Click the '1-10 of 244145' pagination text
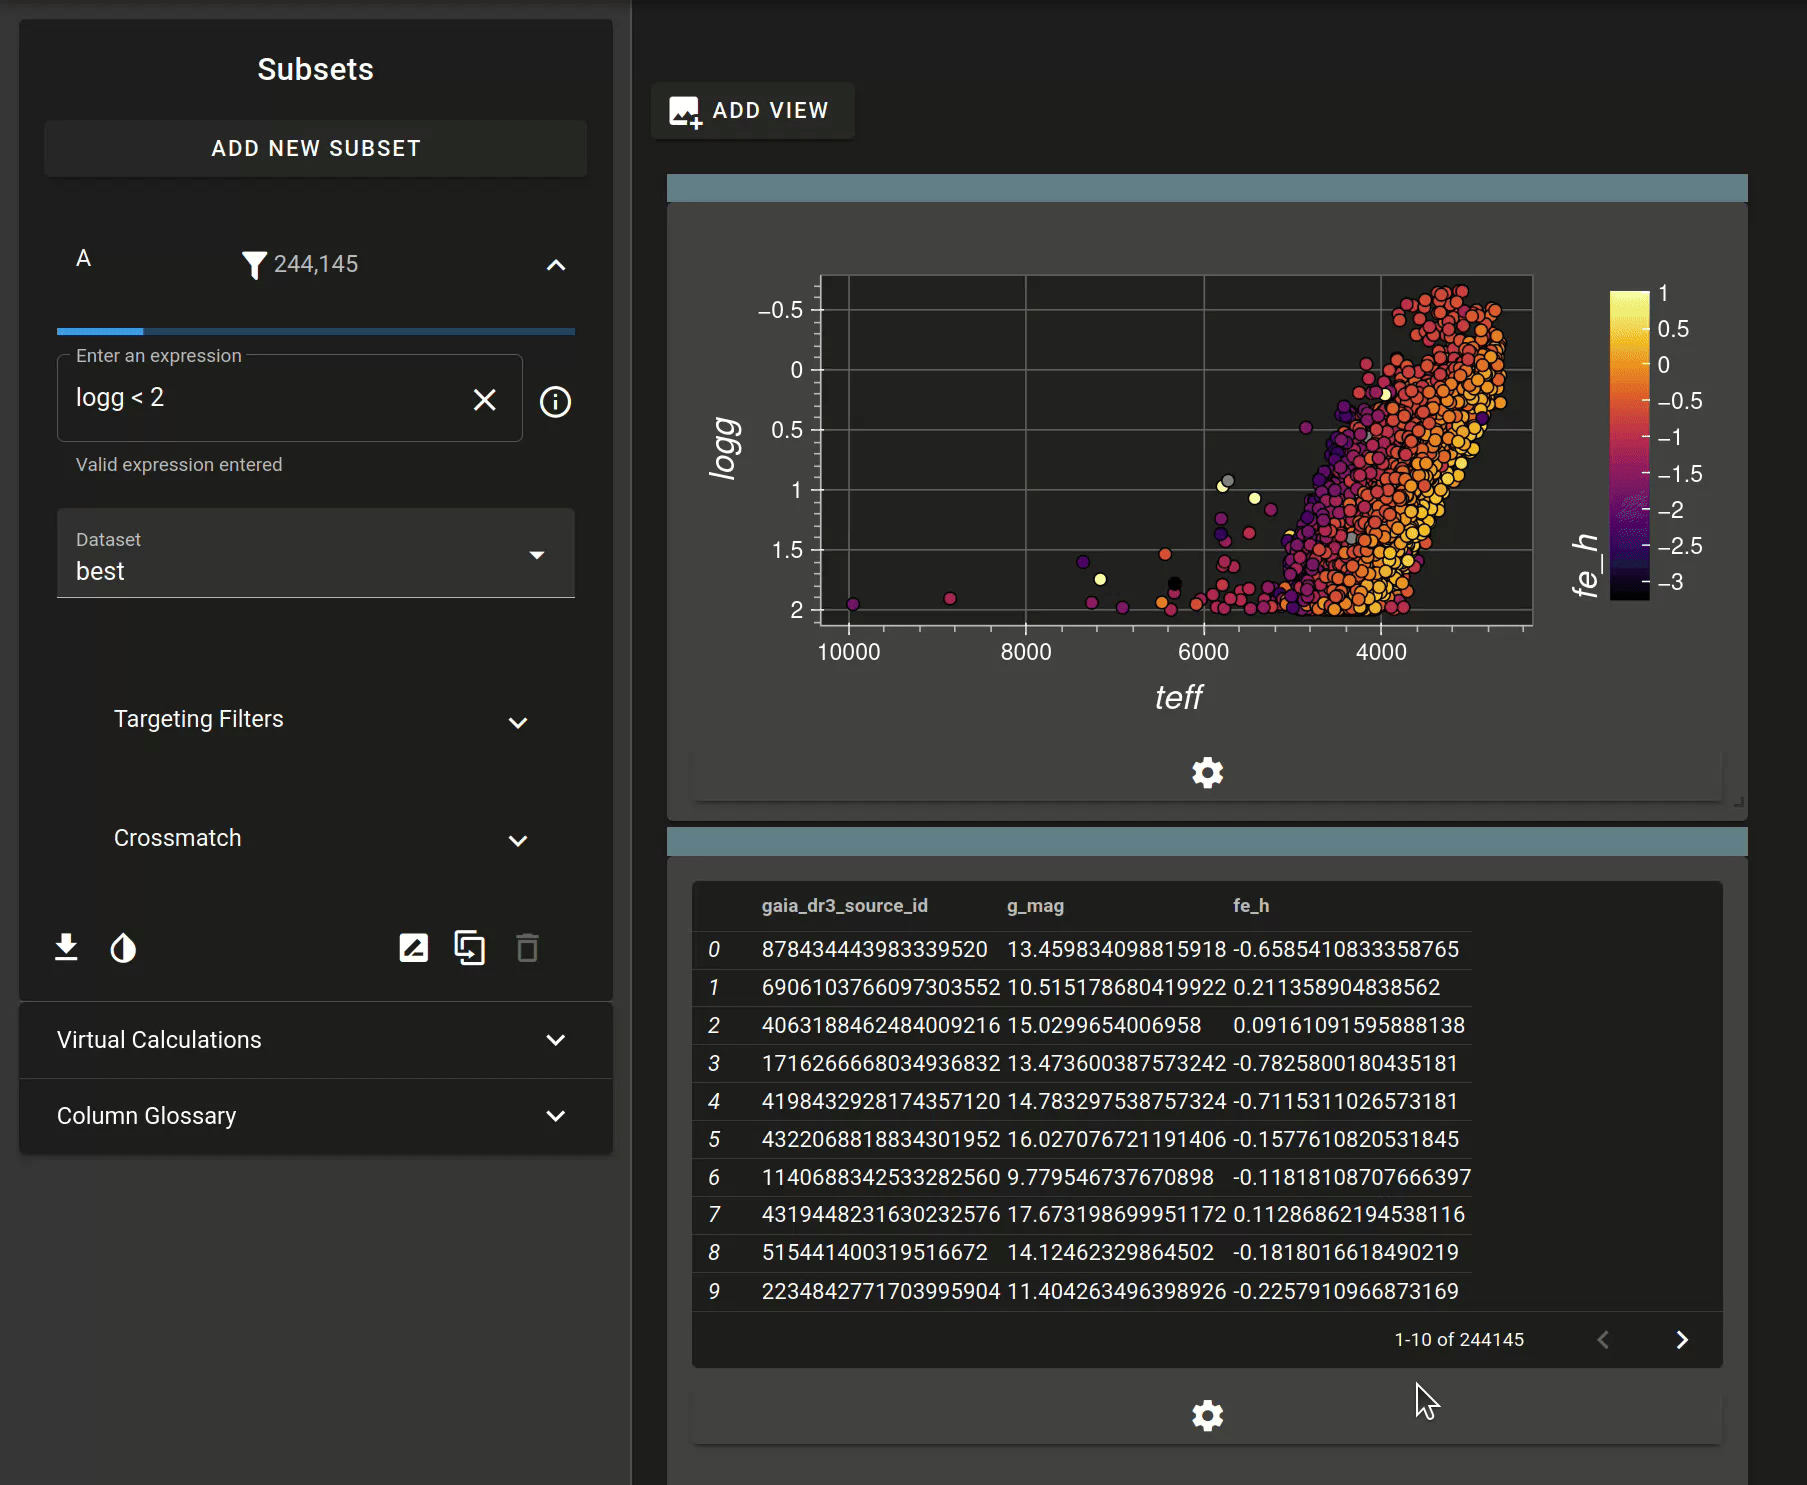 1459,1340
